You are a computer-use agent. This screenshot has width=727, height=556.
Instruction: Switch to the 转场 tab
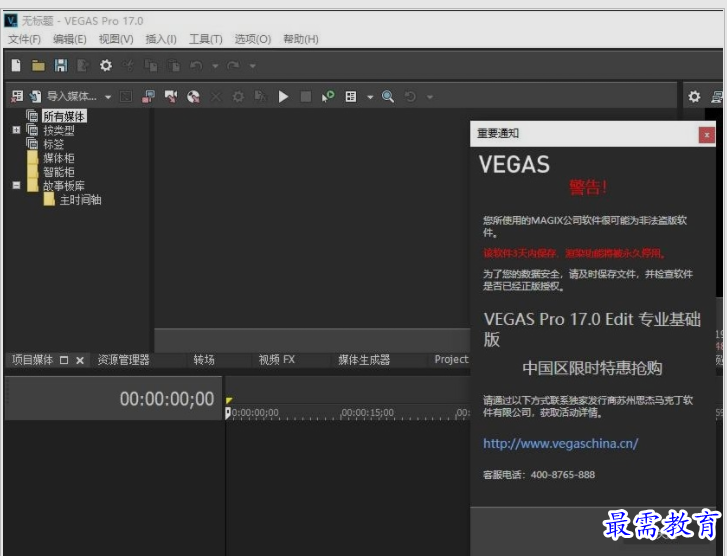[x=204, y=360]
